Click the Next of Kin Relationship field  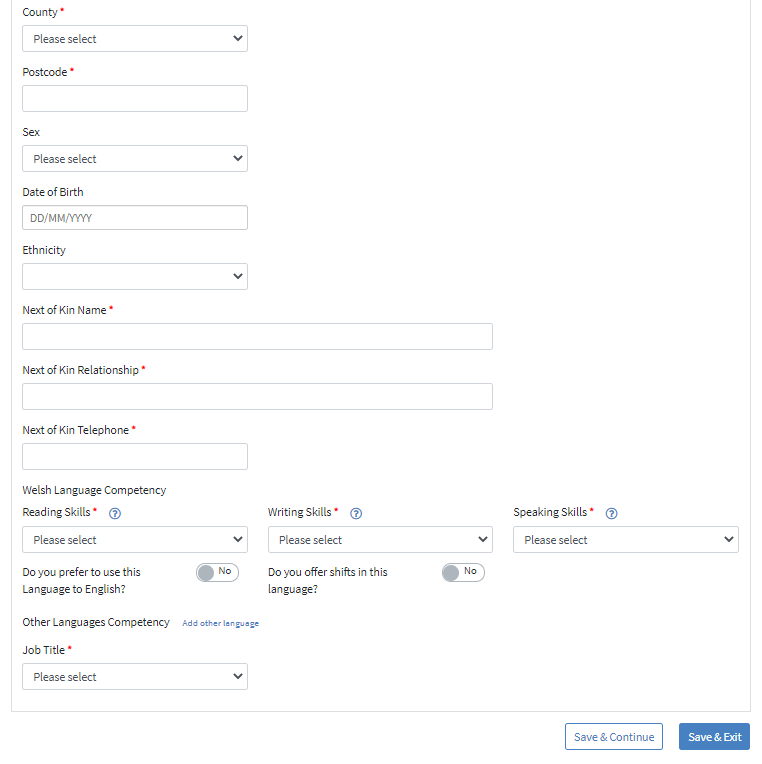coord(257,396)
